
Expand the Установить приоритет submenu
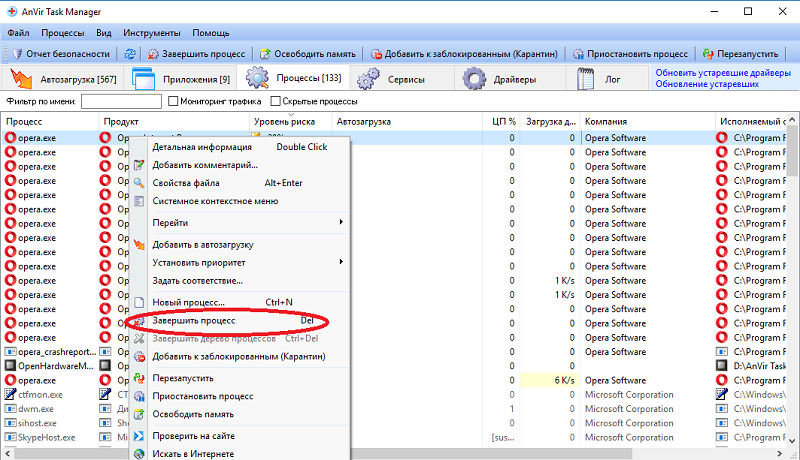coord(240,263)
